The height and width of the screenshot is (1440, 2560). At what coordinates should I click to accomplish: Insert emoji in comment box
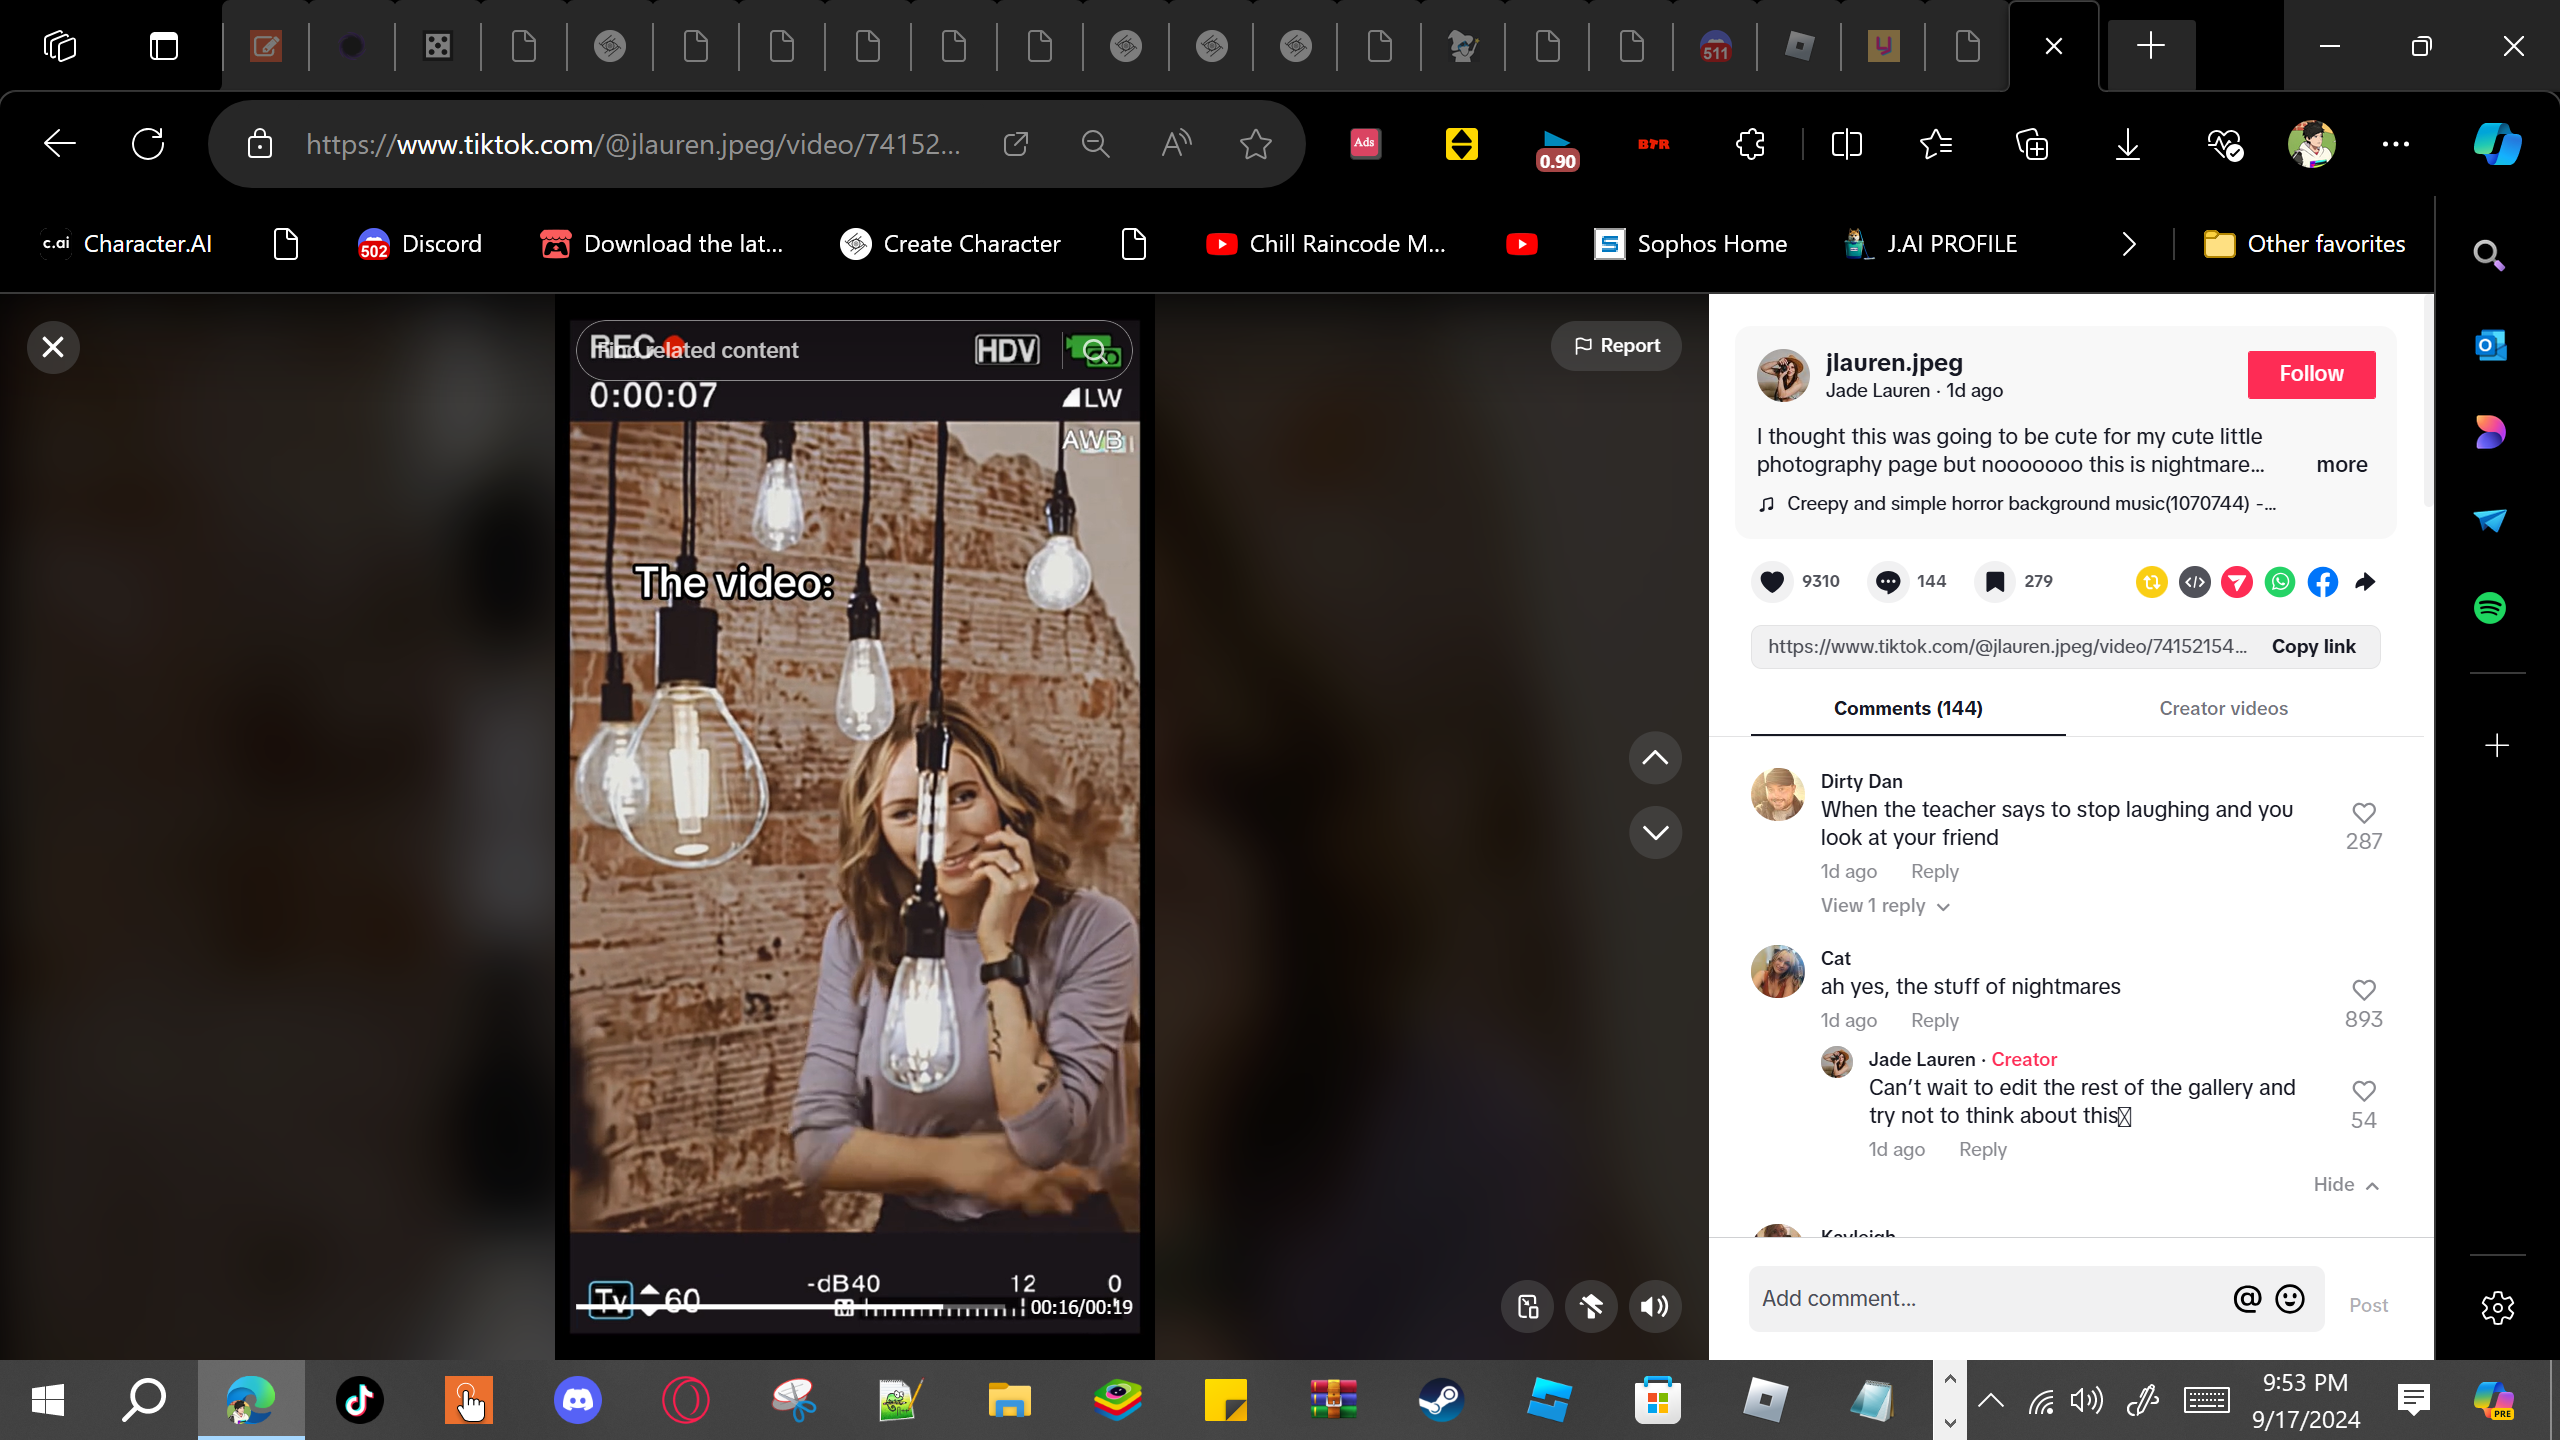2290,1298
